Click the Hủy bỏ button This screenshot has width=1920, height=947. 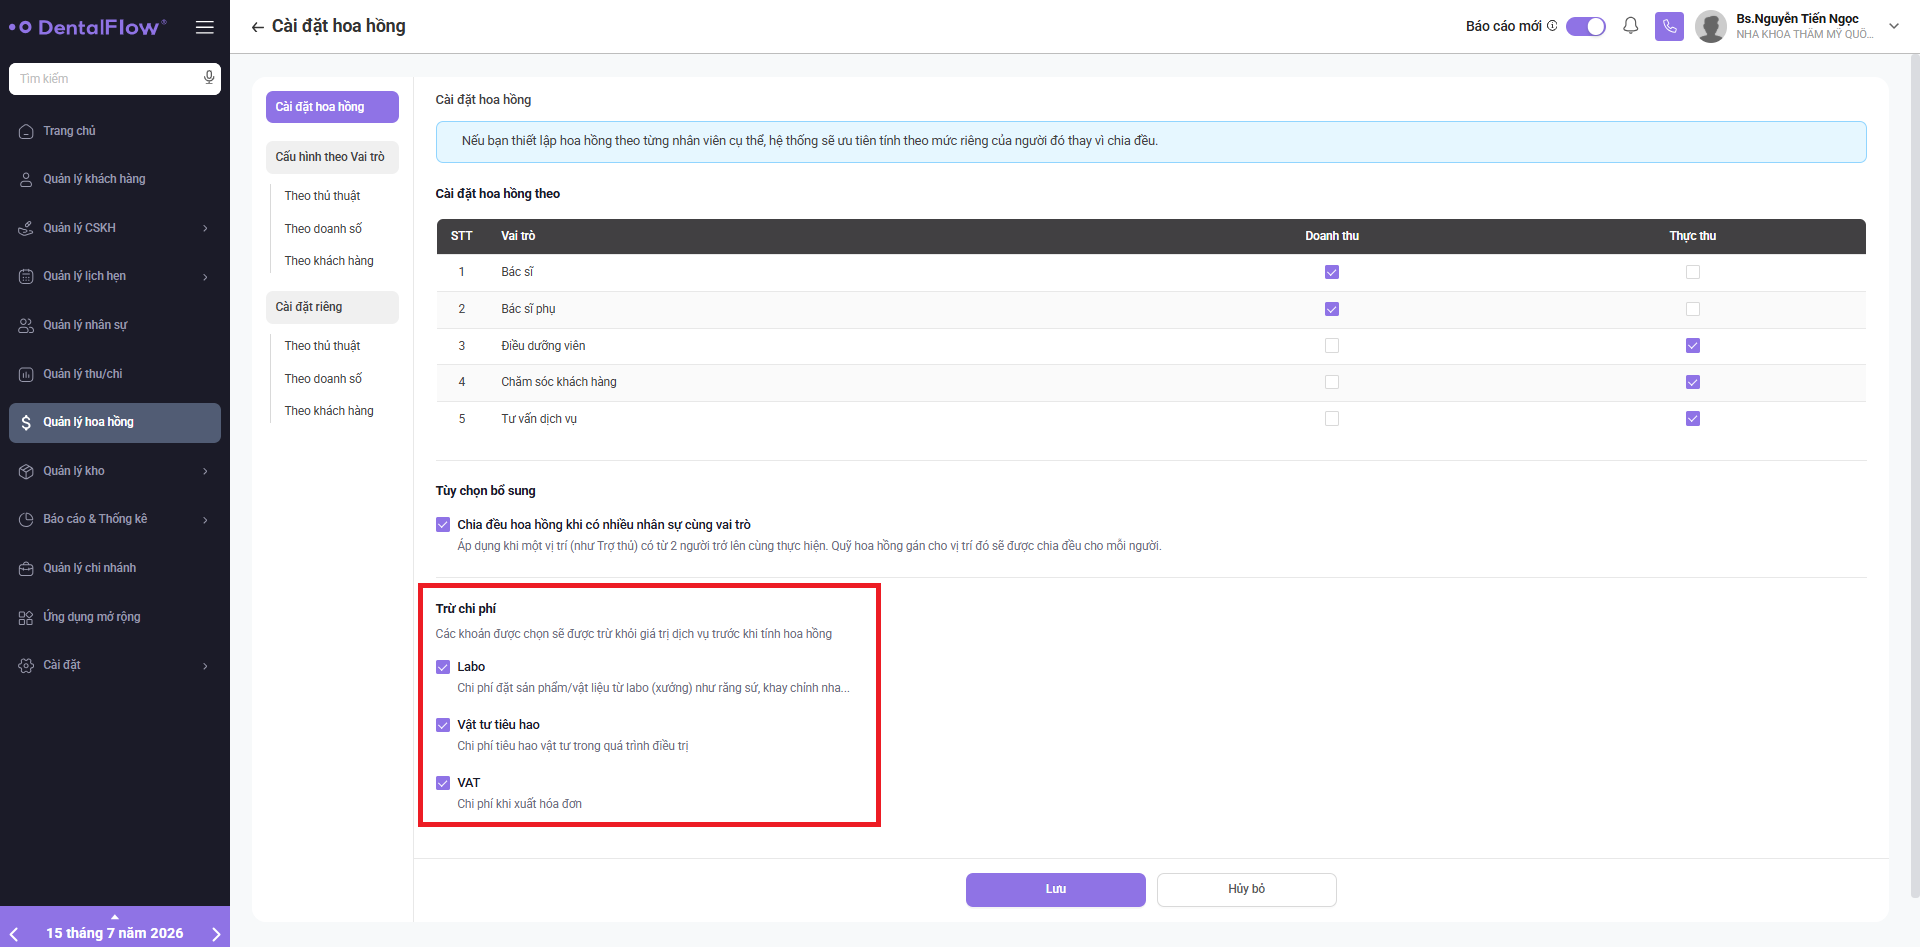(x=1246, y=889)
